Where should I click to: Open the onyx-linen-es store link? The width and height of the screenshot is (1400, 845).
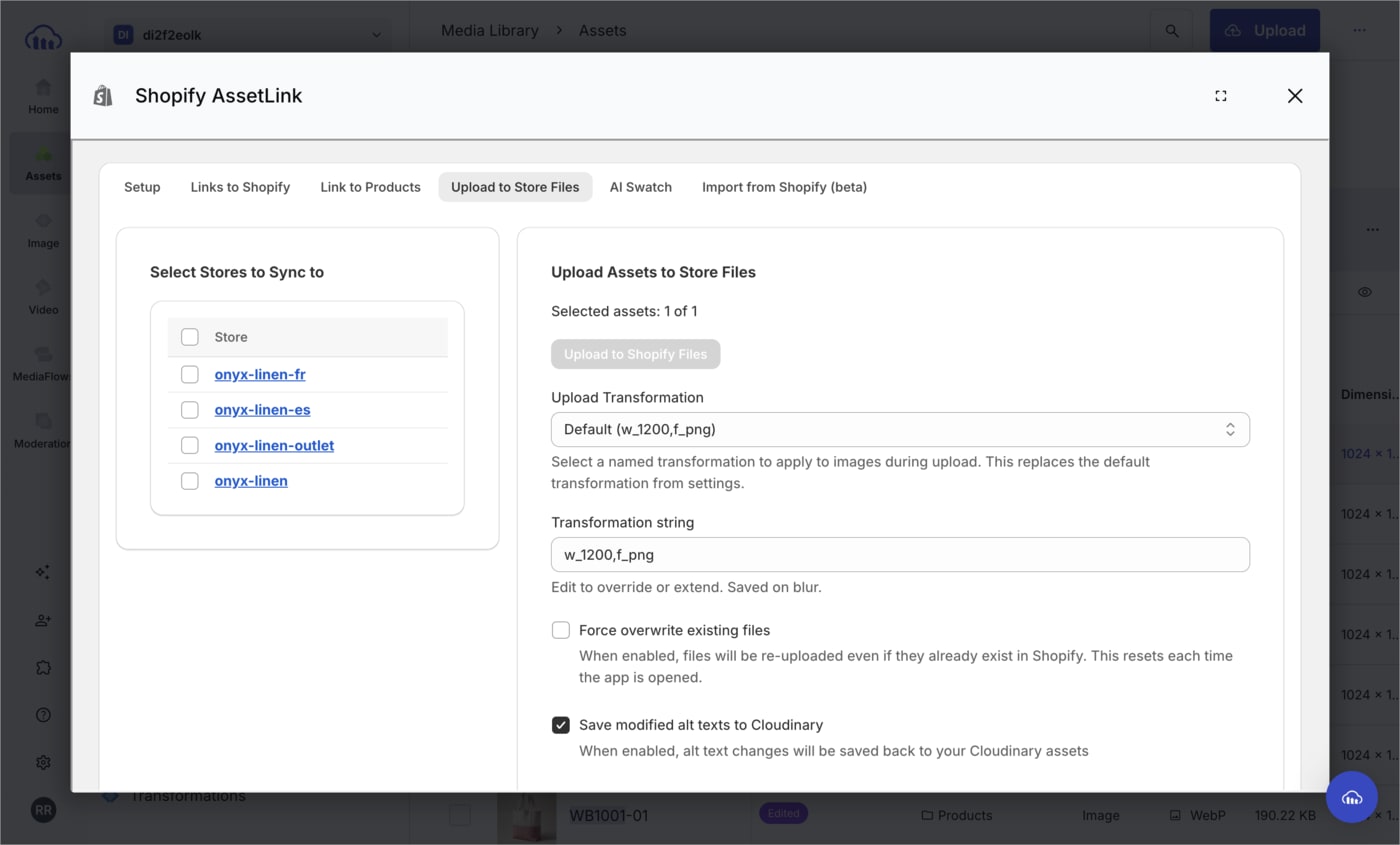pyautogui.click(x=262, y=410)
